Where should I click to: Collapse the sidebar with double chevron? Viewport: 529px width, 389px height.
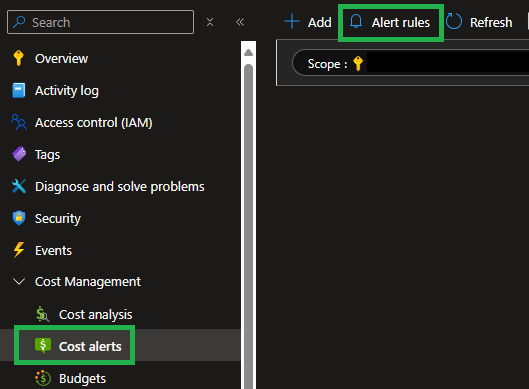tap(240, 22)
